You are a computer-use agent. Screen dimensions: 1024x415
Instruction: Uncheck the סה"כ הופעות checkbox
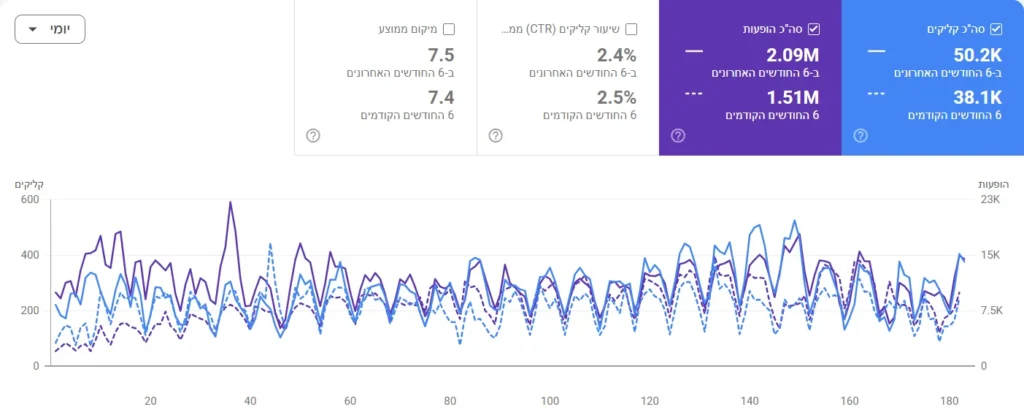click(x=814, y=29)
